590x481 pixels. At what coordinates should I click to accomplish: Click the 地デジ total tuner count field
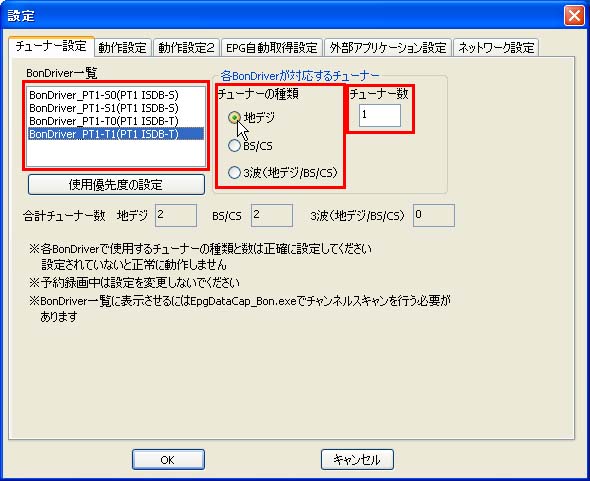176,215
